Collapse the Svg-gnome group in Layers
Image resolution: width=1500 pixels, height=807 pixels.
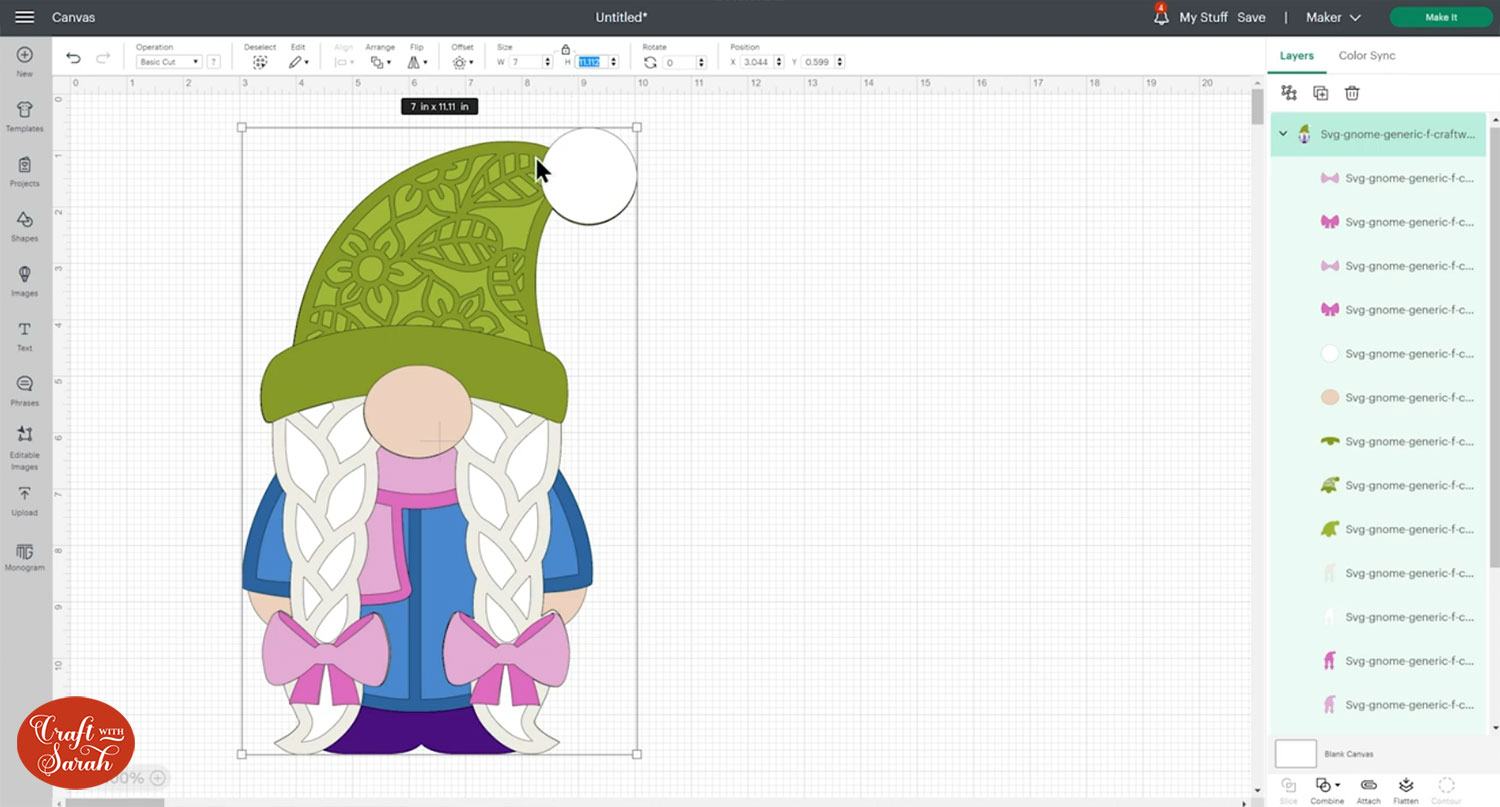pyautogui.click(x=1283, y=134)
